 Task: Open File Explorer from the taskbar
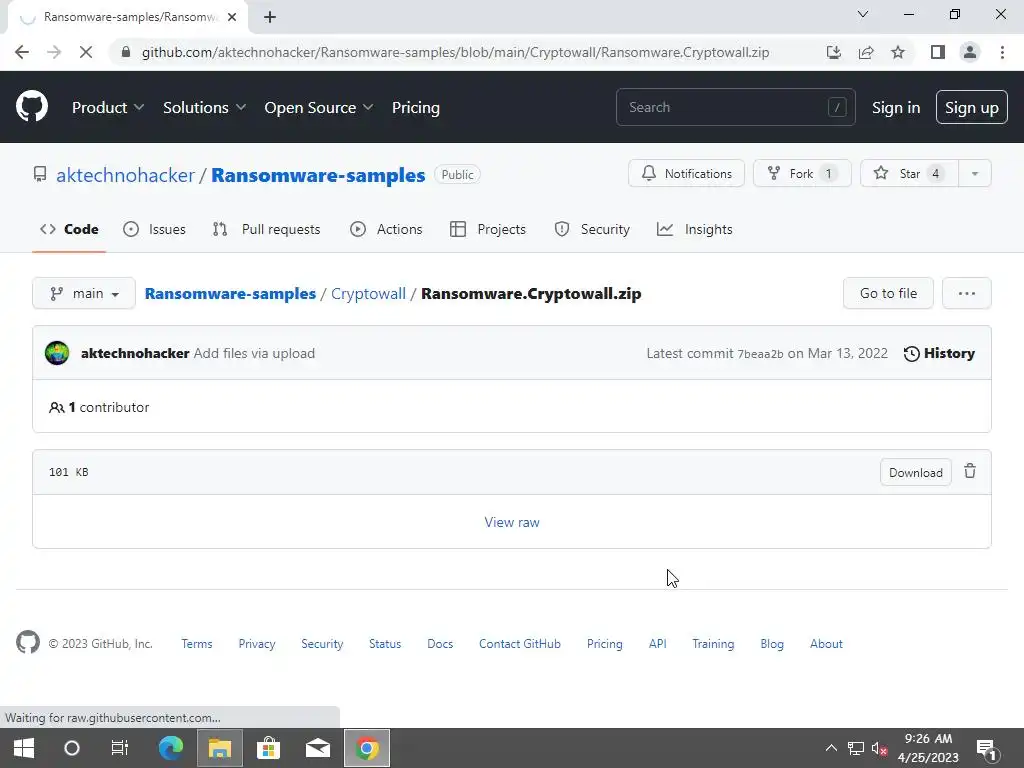(x=219, y=748)
